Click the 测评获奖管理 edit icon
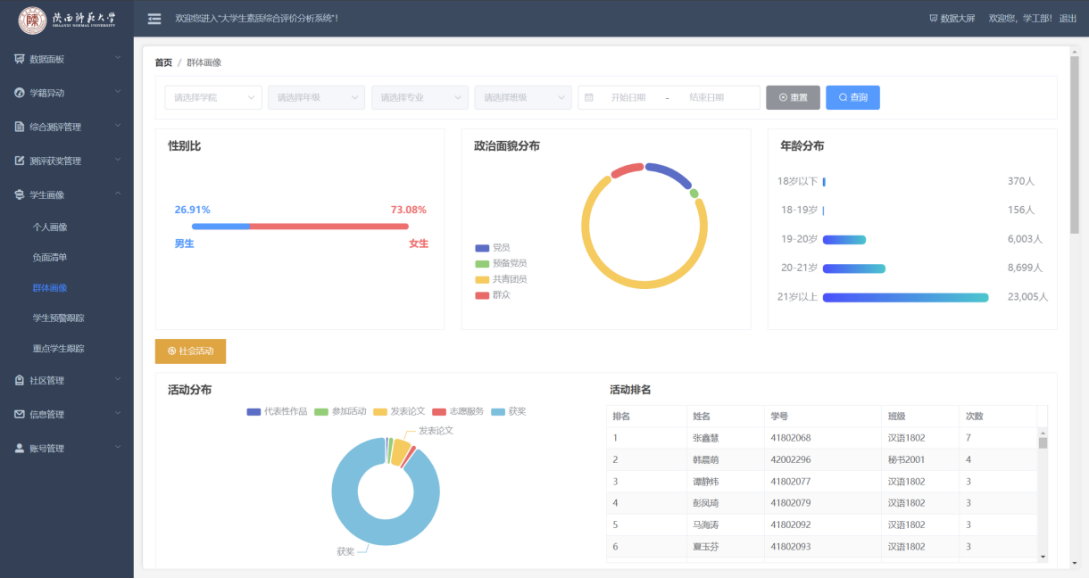Screen dimensions: 1089x579 pos(19,161)
